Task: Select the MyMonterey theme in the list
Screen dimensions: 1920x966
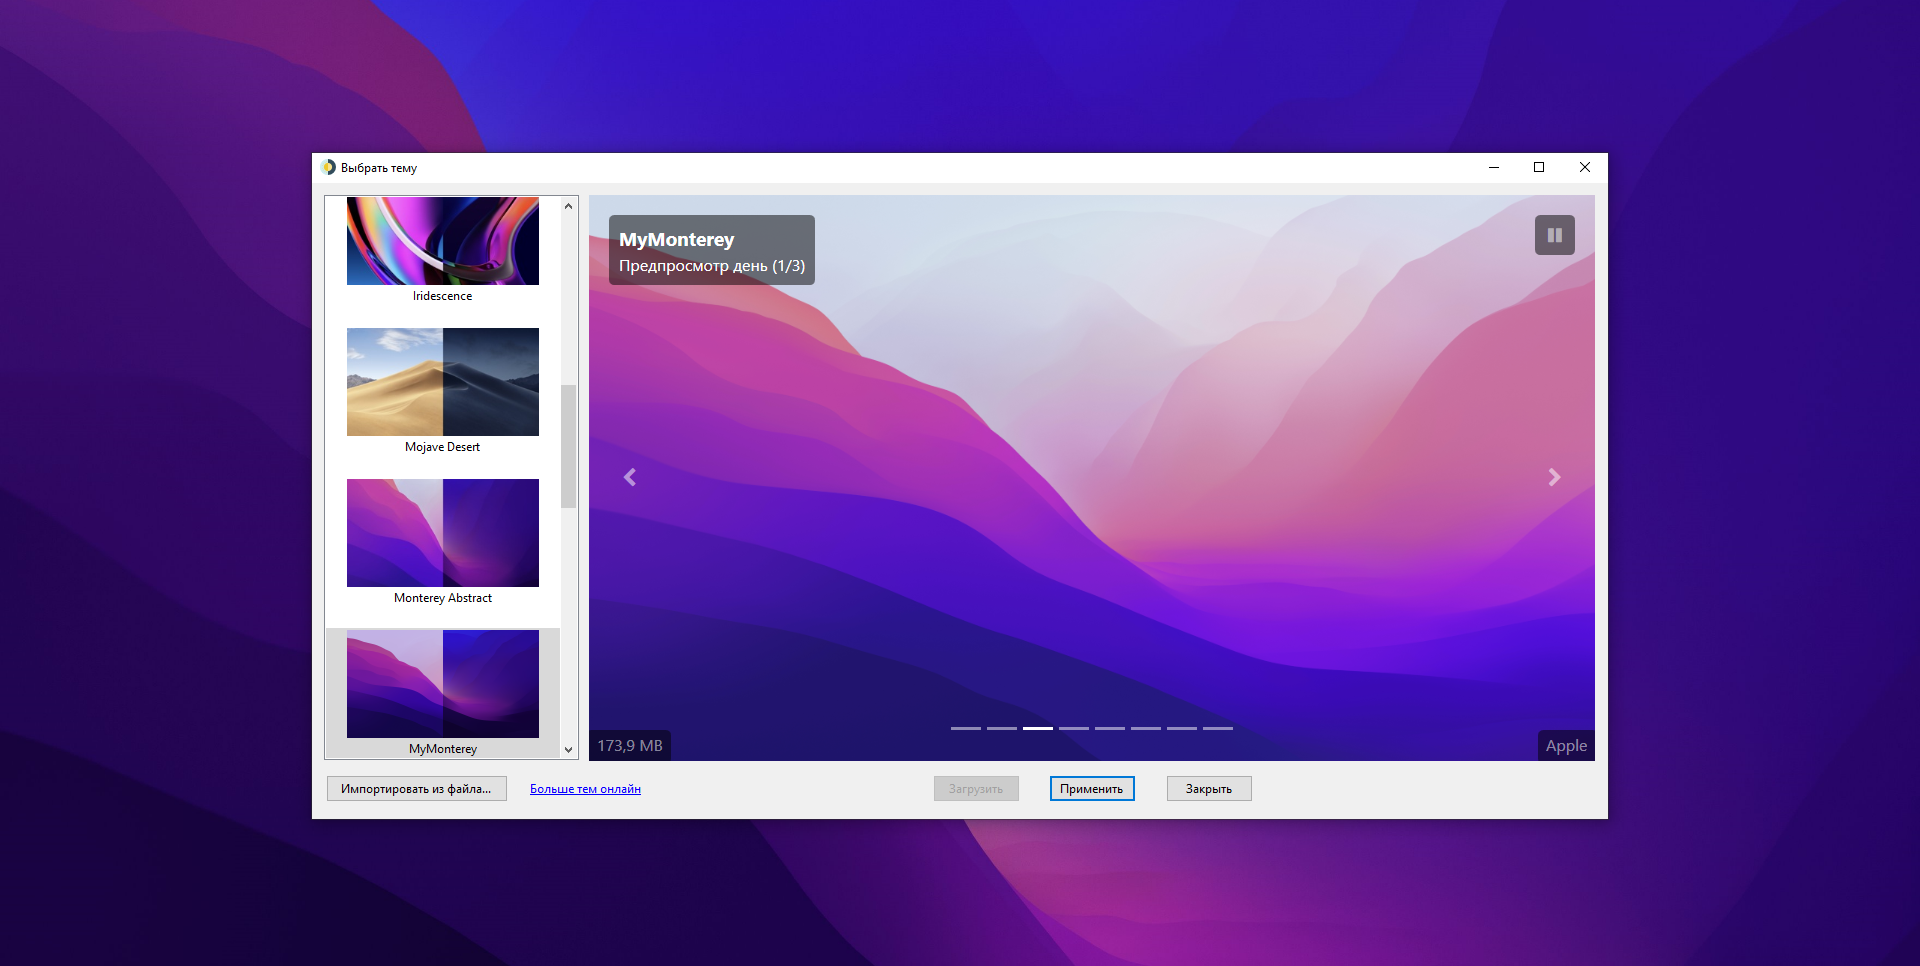Action: tap(442, 684)
